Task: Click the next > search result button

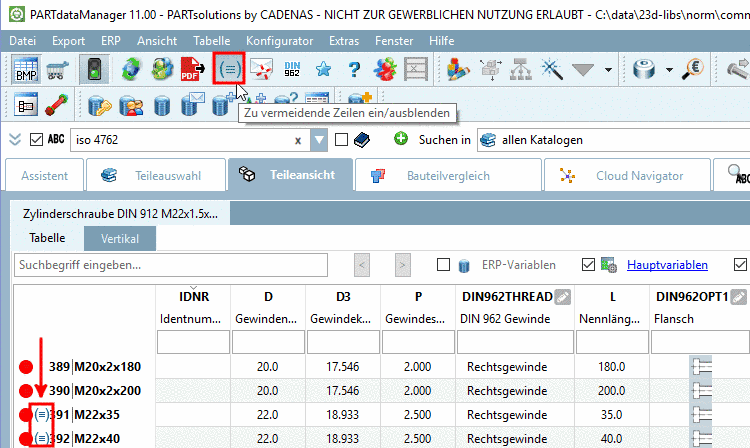Action: click(403, 265)
